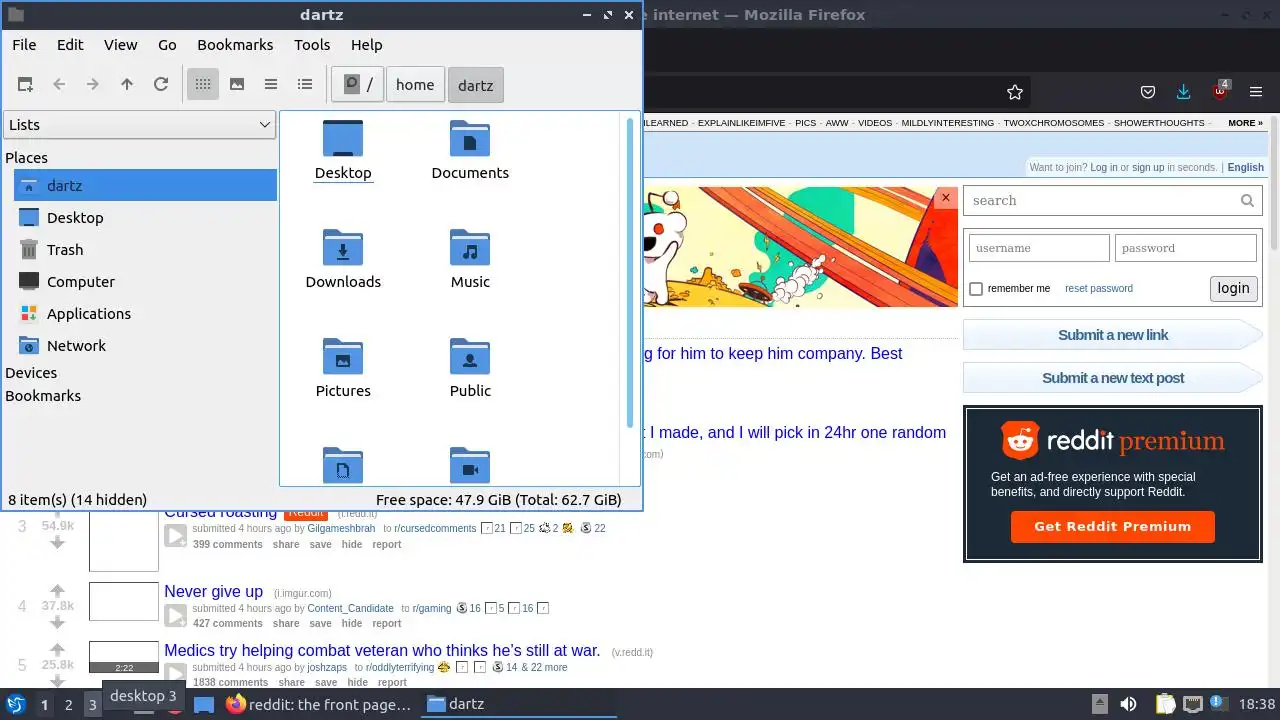Open Computer in Places sidebar

coord(146,282)
